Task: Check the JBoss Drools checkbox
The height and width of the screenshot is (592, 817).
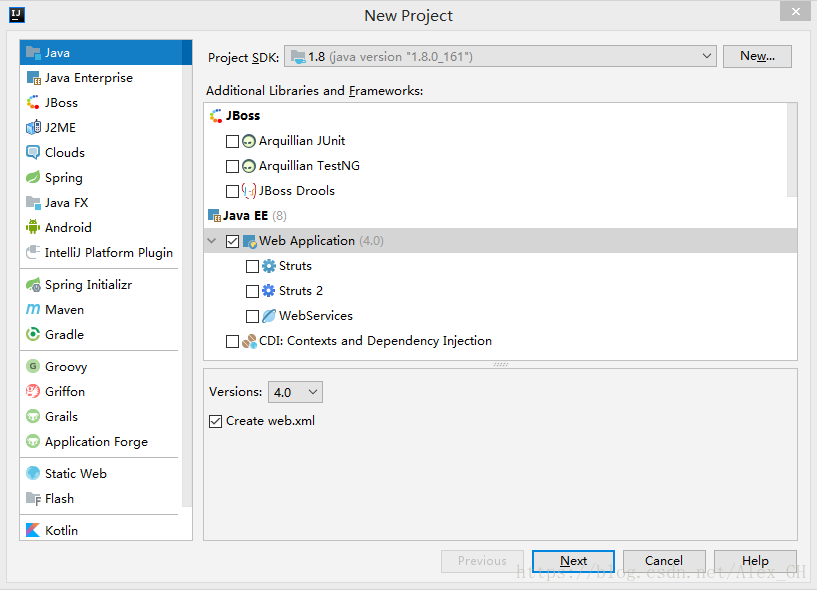Action: [x=232, y=191]
